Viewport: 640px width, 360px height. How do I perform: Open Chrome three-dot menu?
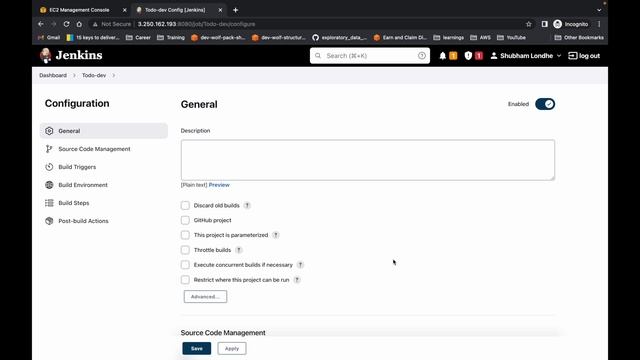[599, 24]
